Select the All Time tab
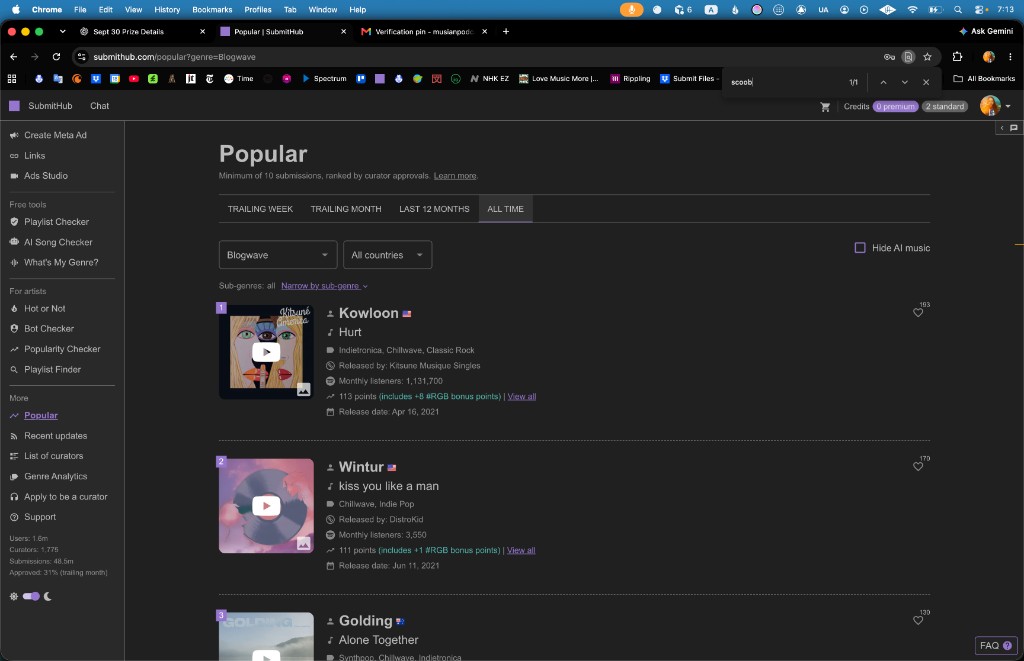The image size is (1024, 661). click(x=505, y=209)
